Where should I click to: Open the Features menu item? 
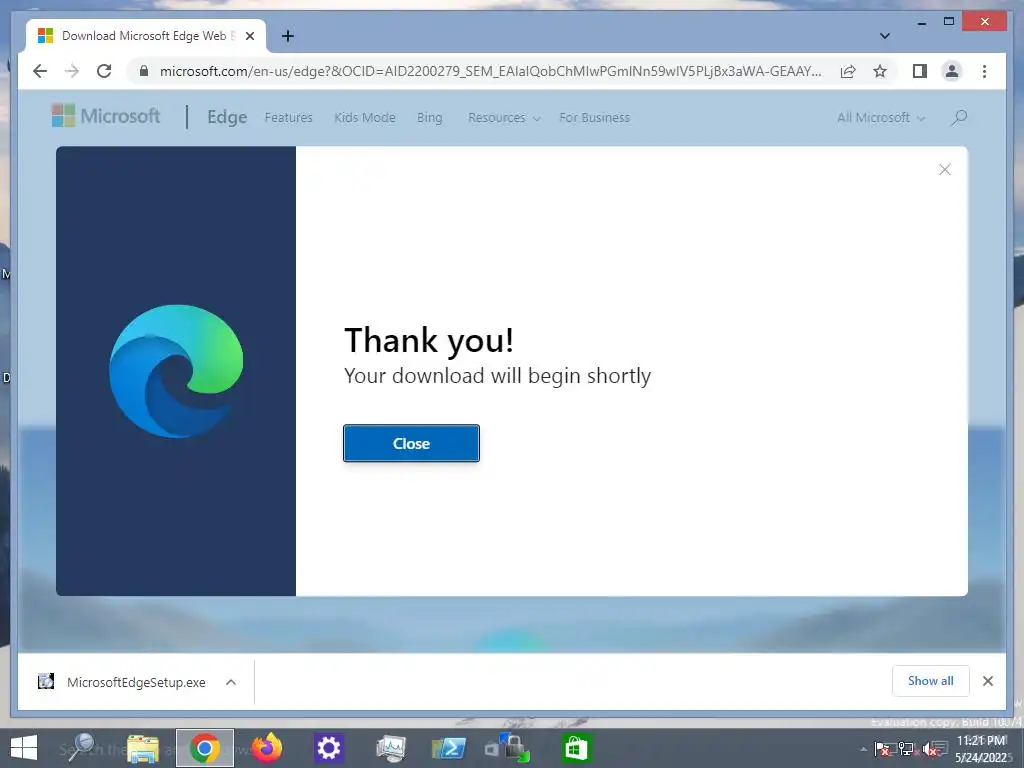pos(288,118)
